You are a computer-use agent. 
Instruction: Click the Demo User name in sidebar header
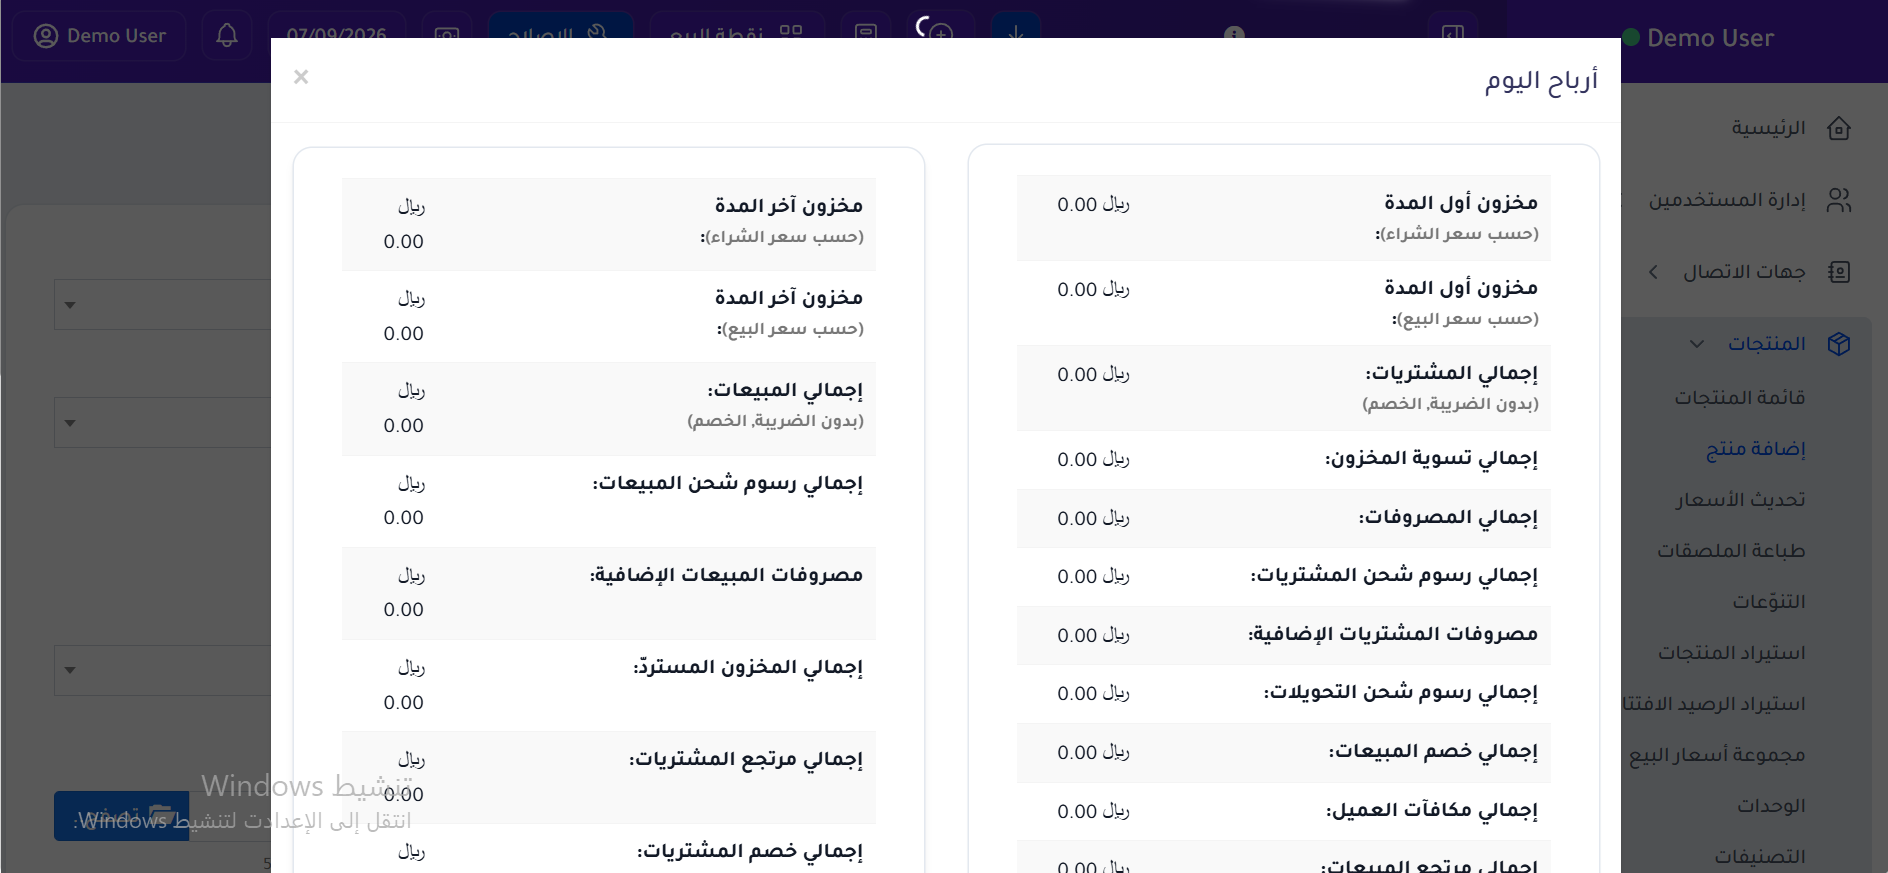point(1710,38)
